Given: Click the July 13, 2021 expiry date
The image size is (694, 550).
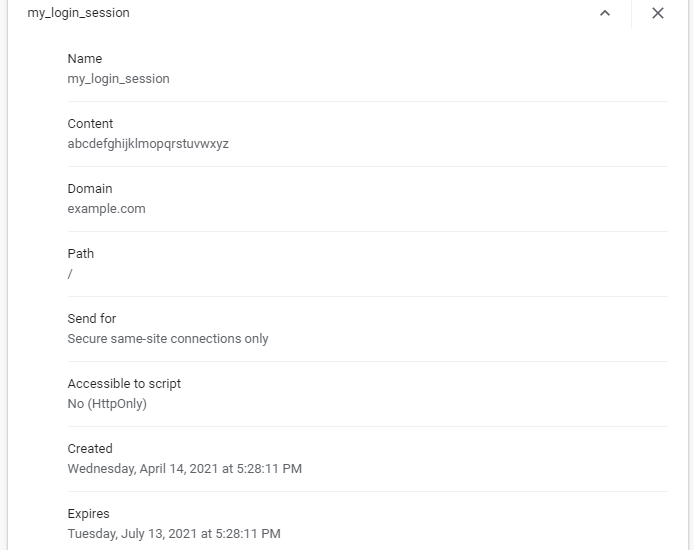Looking at the screenshot, I should [174, 534].
